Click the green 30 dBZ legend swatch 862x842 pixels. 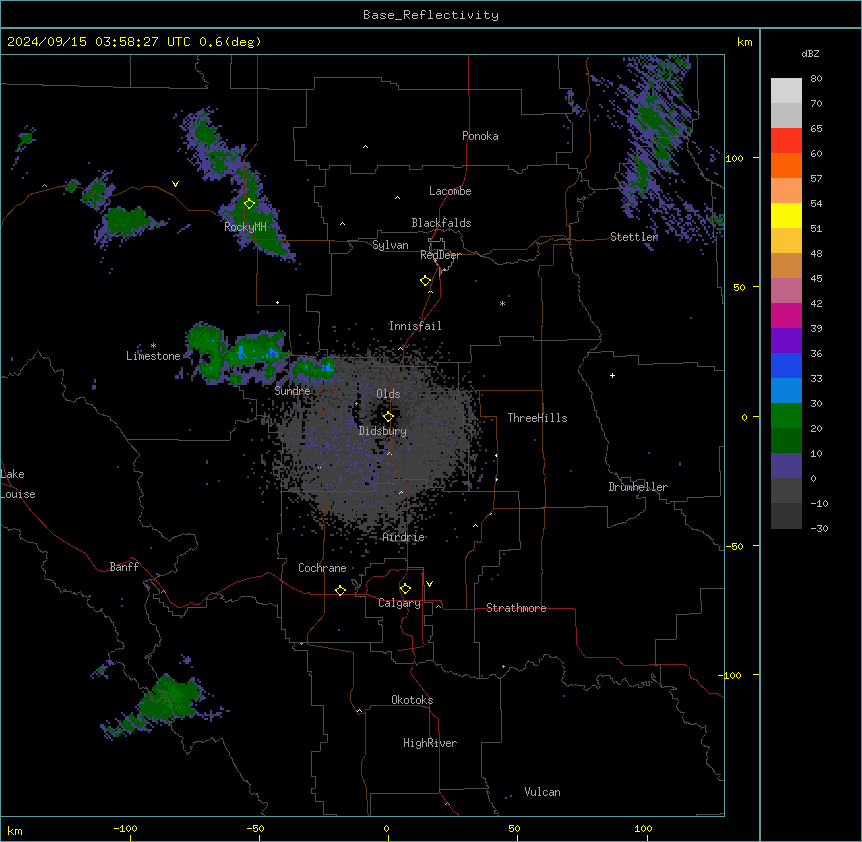pyautogui.click(x=786, y=416)
